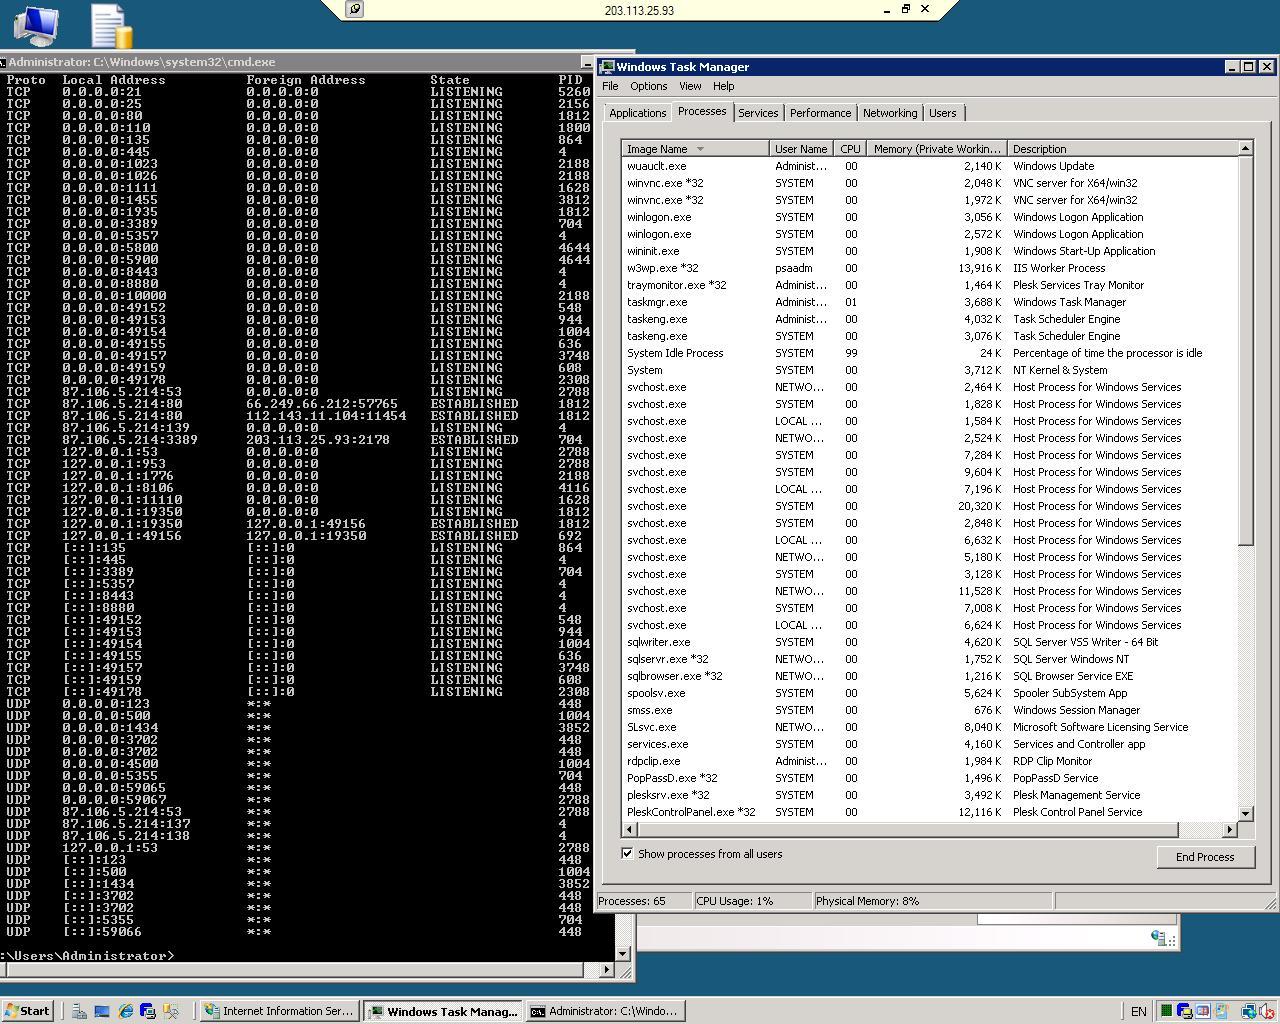The image size is (1280, 1024).
Task: Select the PopPassD.exe *32 process
Action: (929, 778)
